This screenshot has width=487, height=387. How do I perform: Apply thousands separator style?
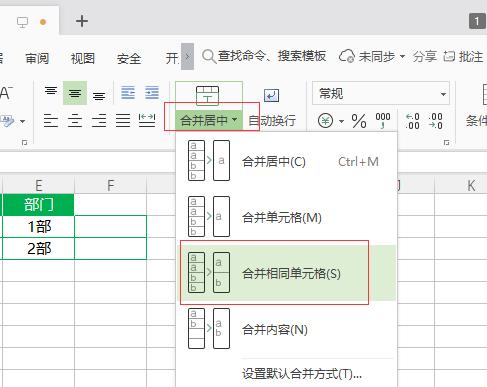[383, 120]
